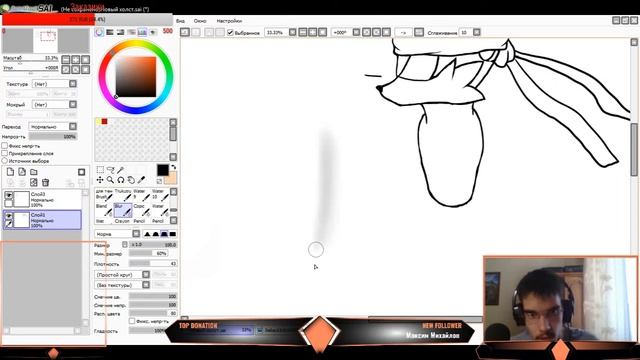Toggle transparent color below color swatches
The image size is (640, 360).
[160, 181]
